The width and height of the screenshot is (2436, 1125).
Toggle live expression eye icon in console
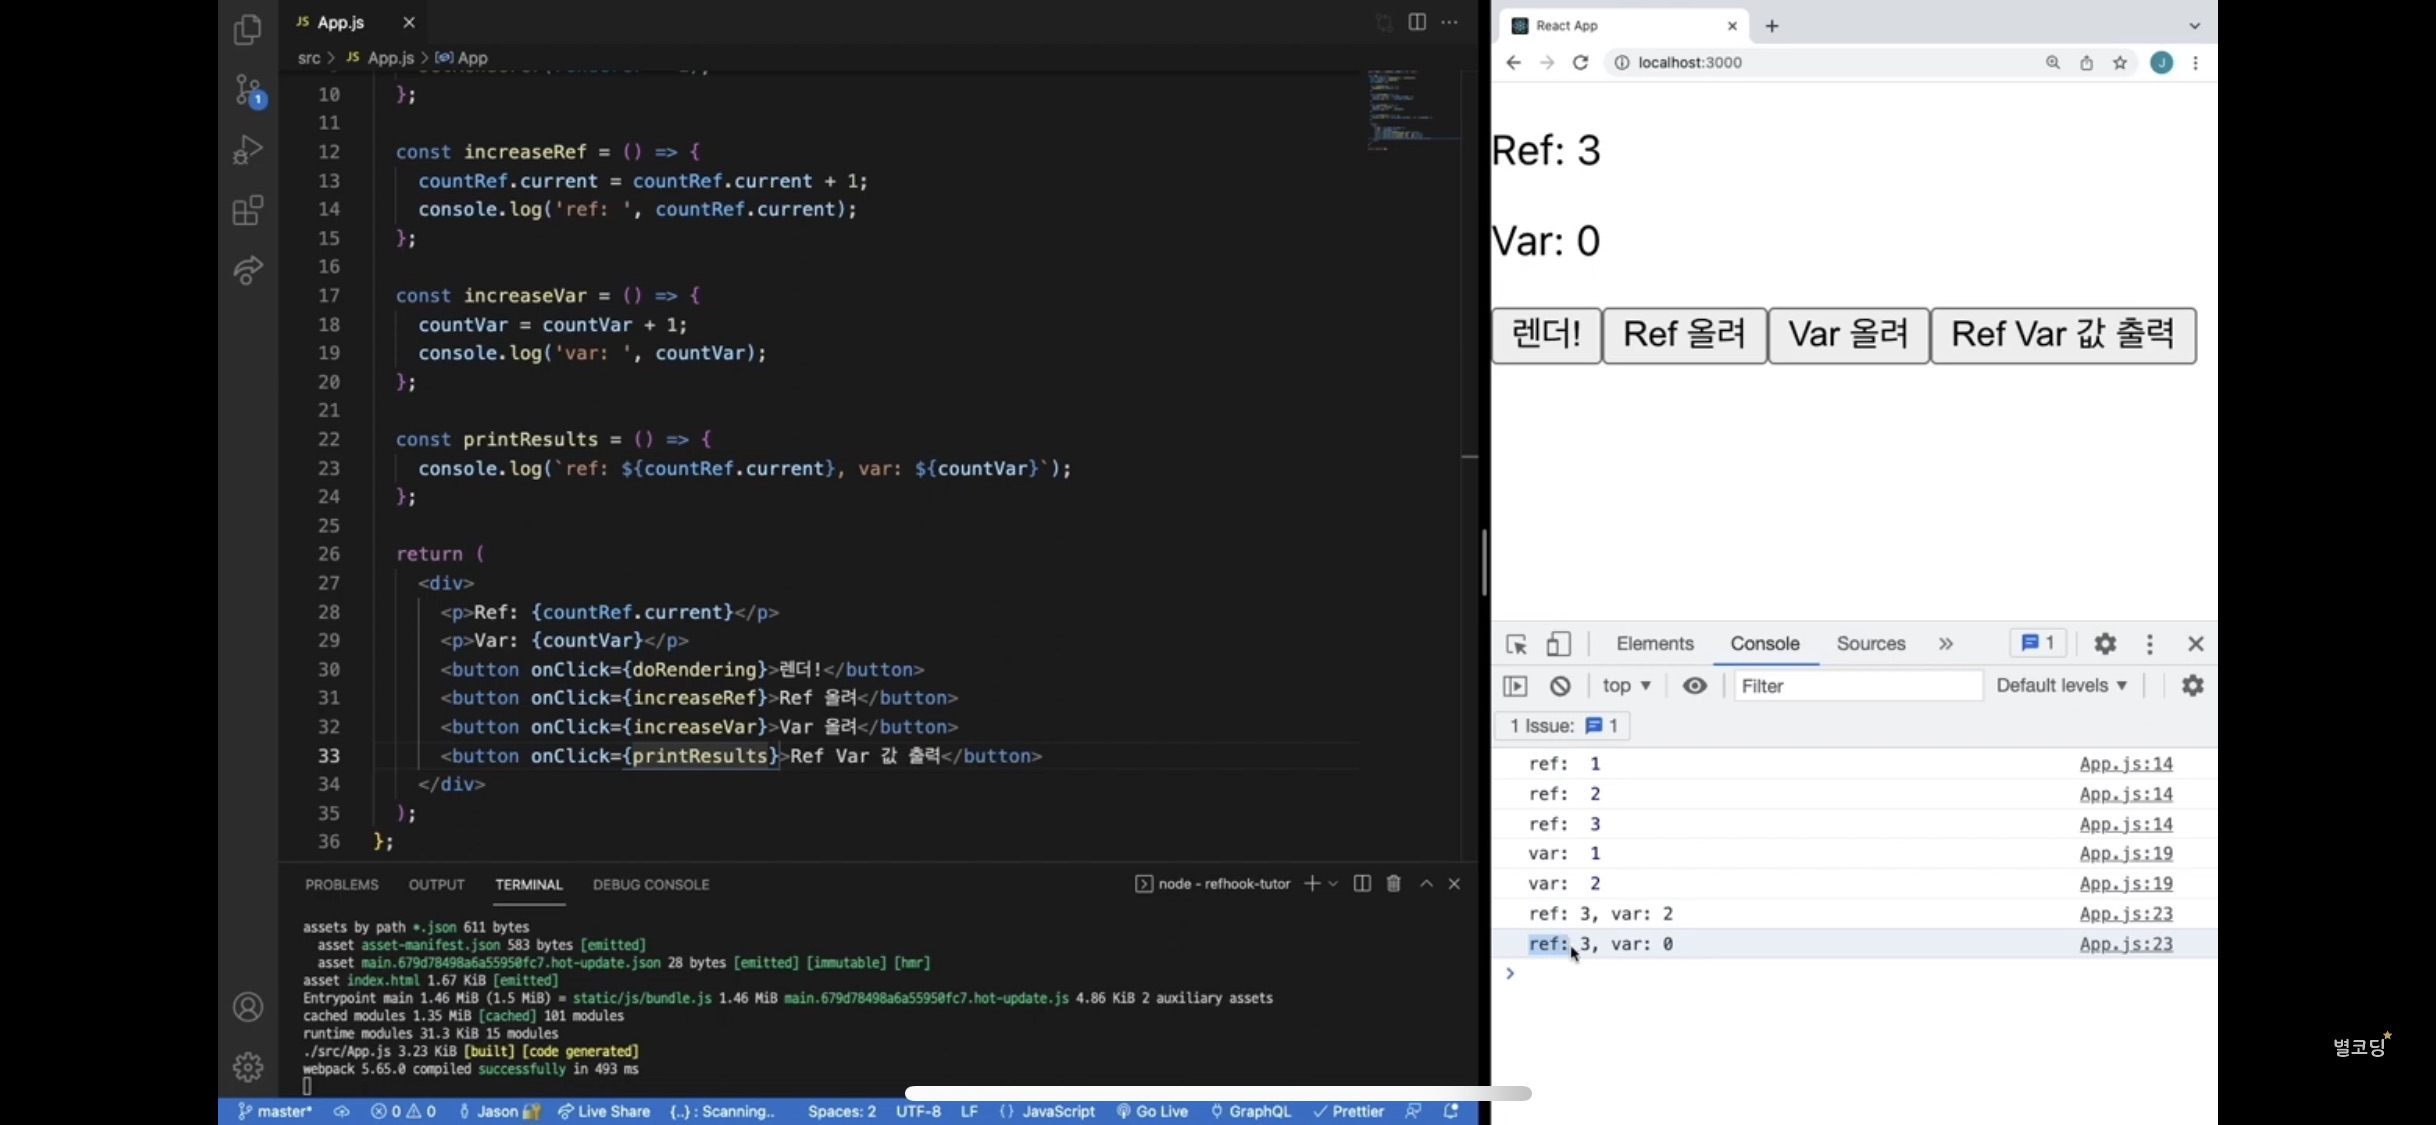point(1694,686)
